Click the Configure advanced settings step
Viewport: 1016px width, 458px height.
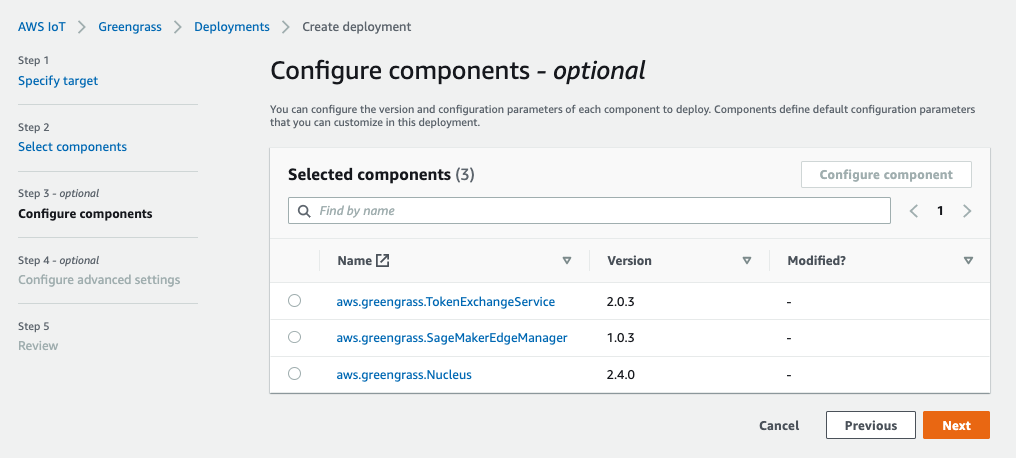(99, 280)
